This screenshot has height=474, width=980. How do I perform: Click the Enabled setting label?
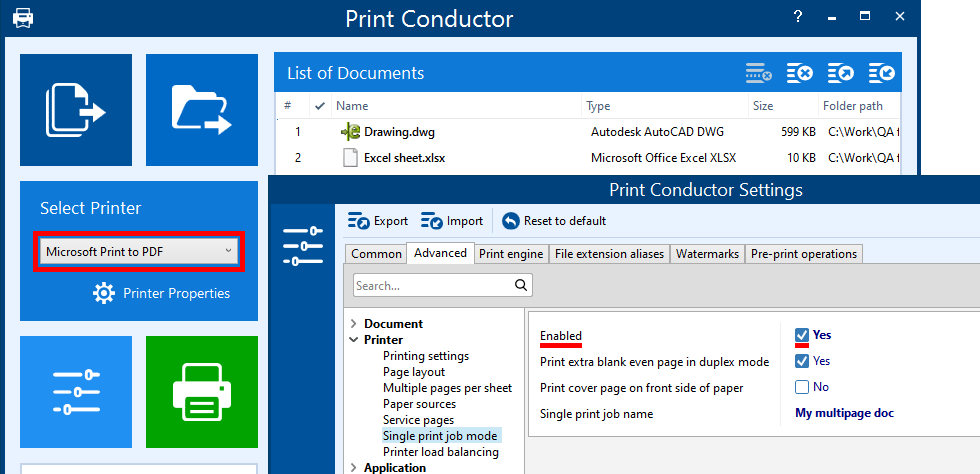(561, 336)
